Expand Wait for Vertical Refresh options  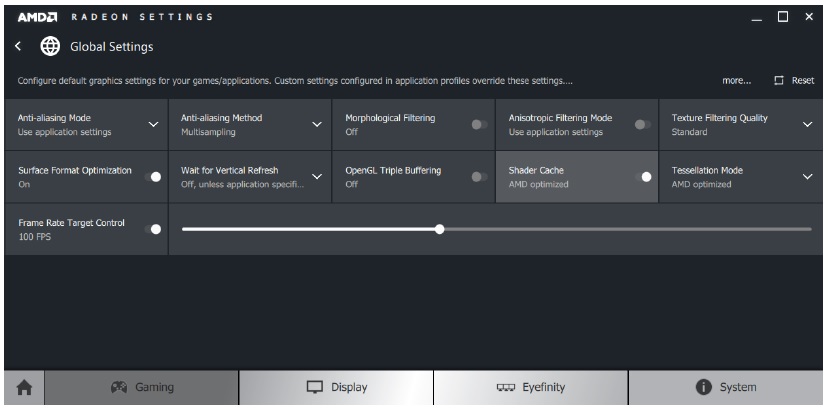point(317,177)
